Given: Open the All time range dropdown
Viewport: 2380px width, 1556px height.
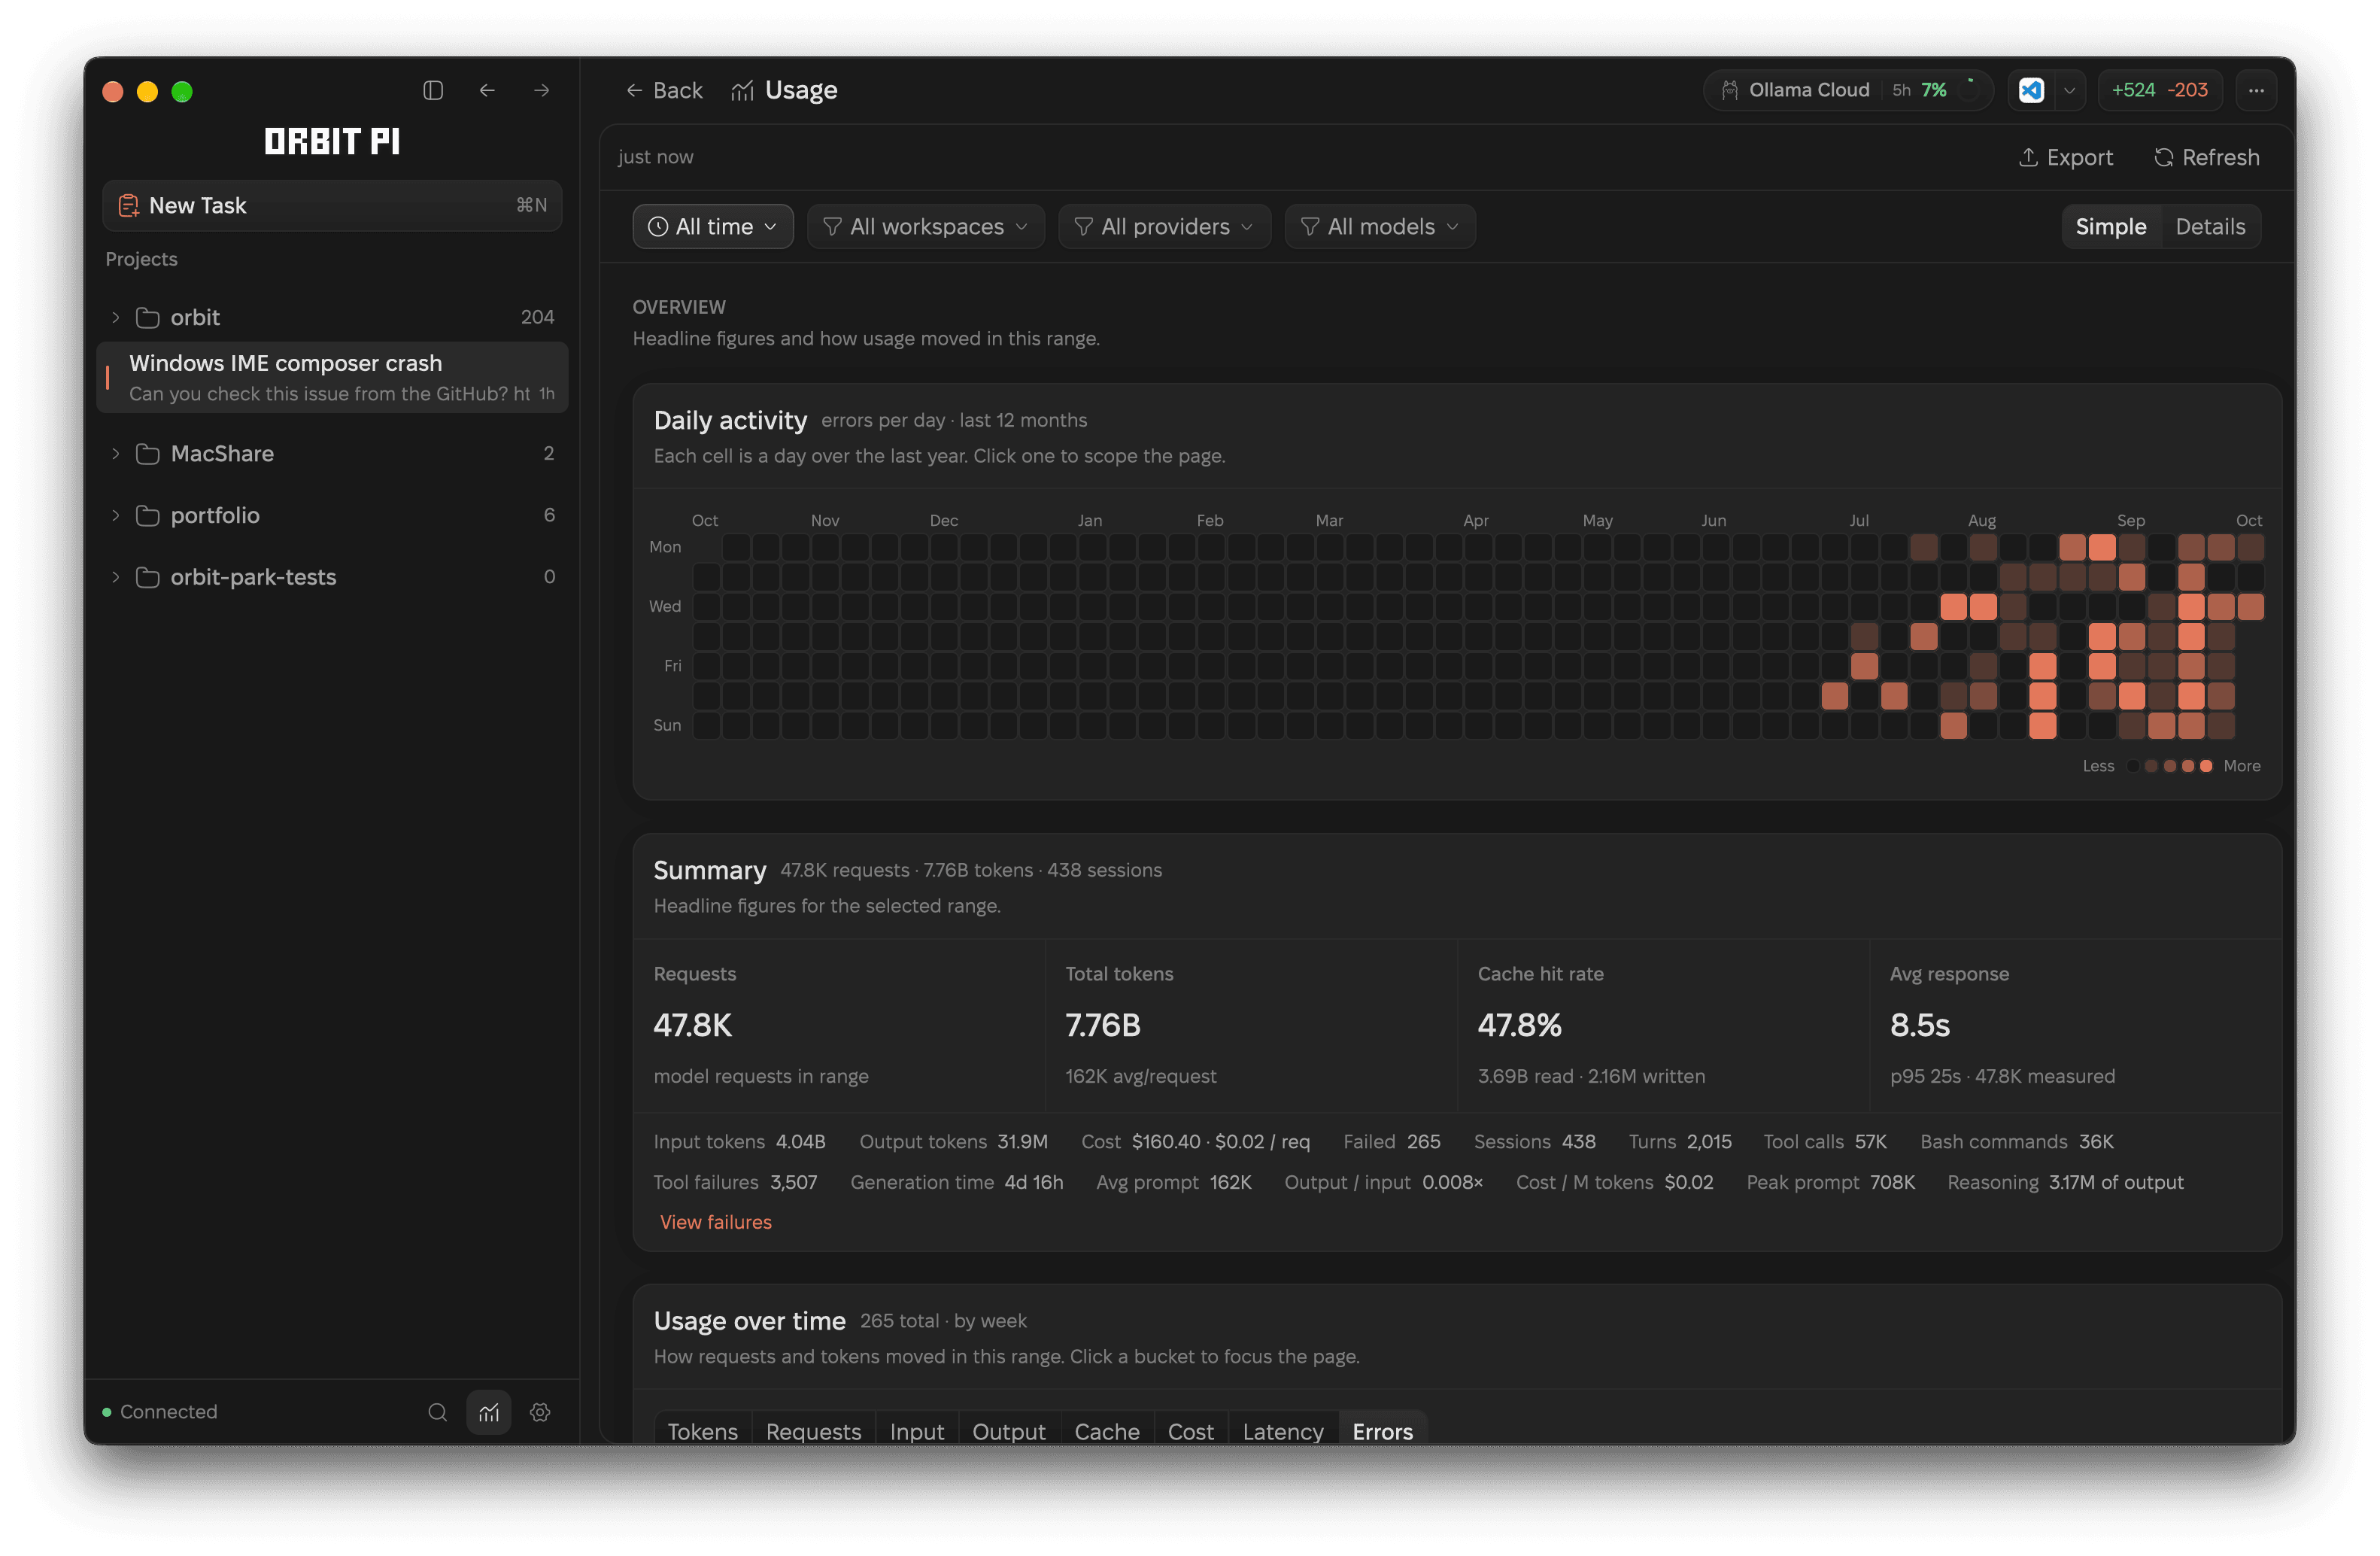Looking at the screenshot, I should pyautogui.click(x=713, y=227).
